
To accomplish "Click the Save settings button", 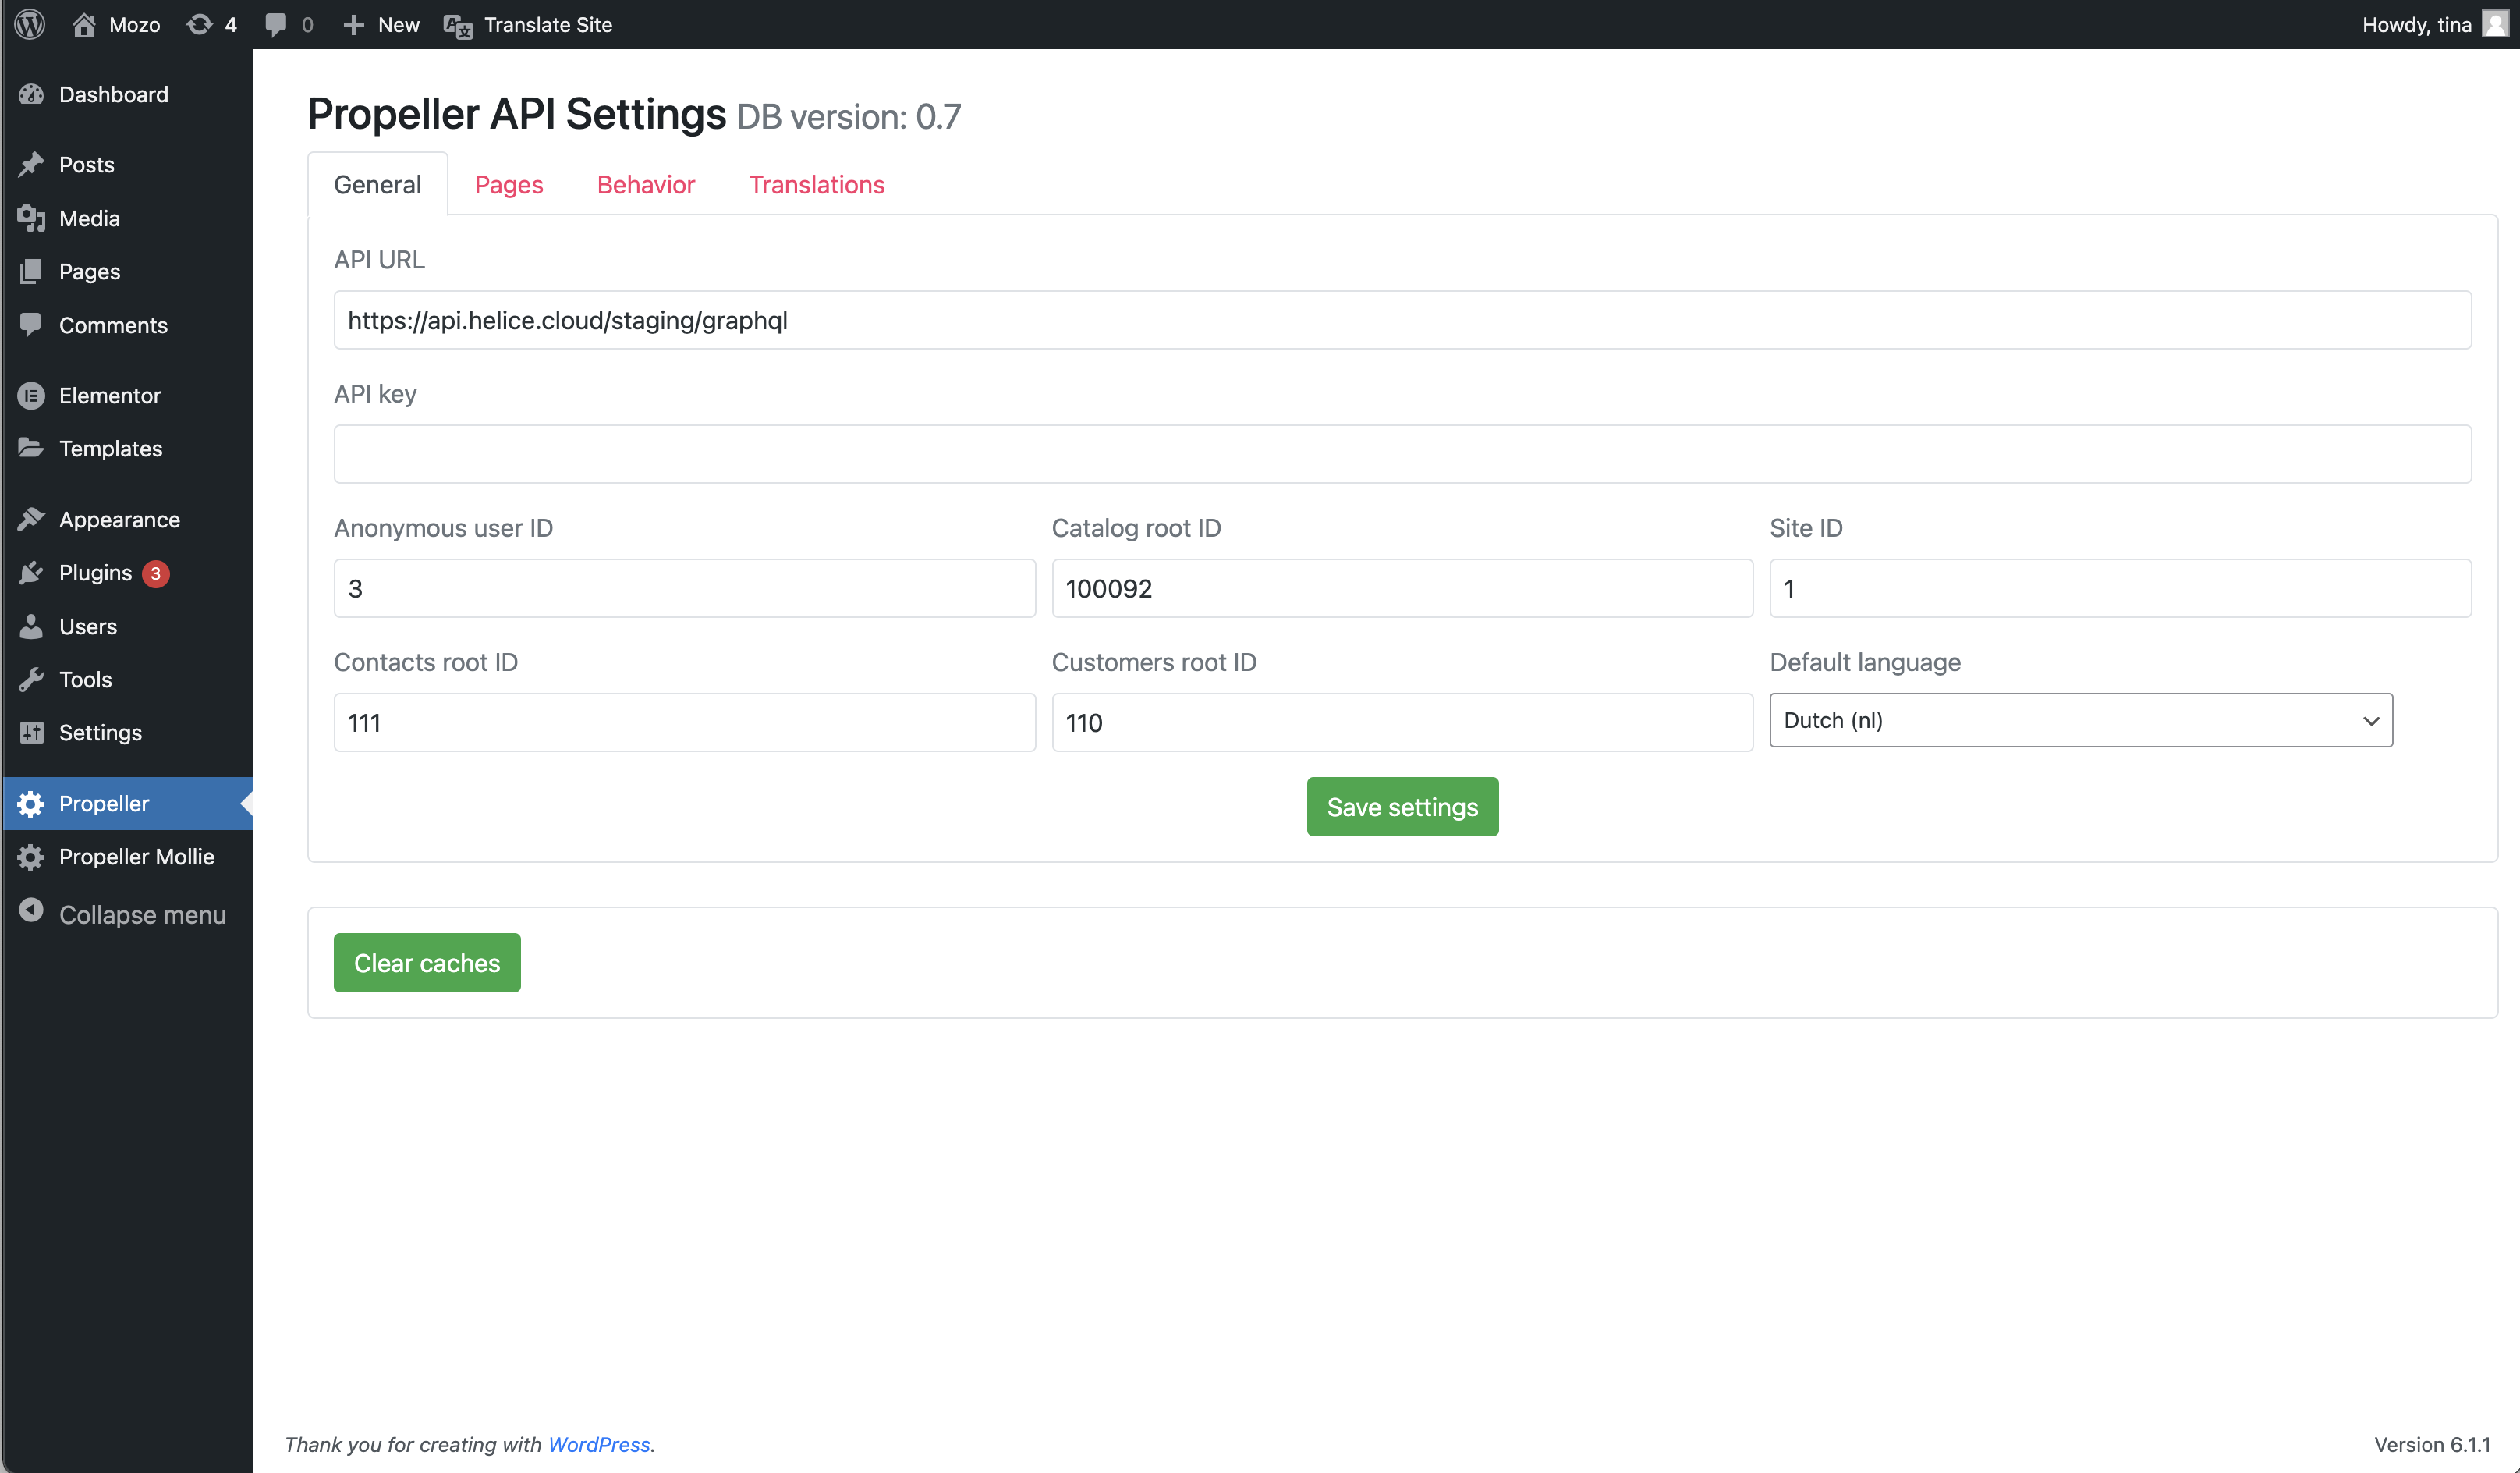I will 1402,806.
